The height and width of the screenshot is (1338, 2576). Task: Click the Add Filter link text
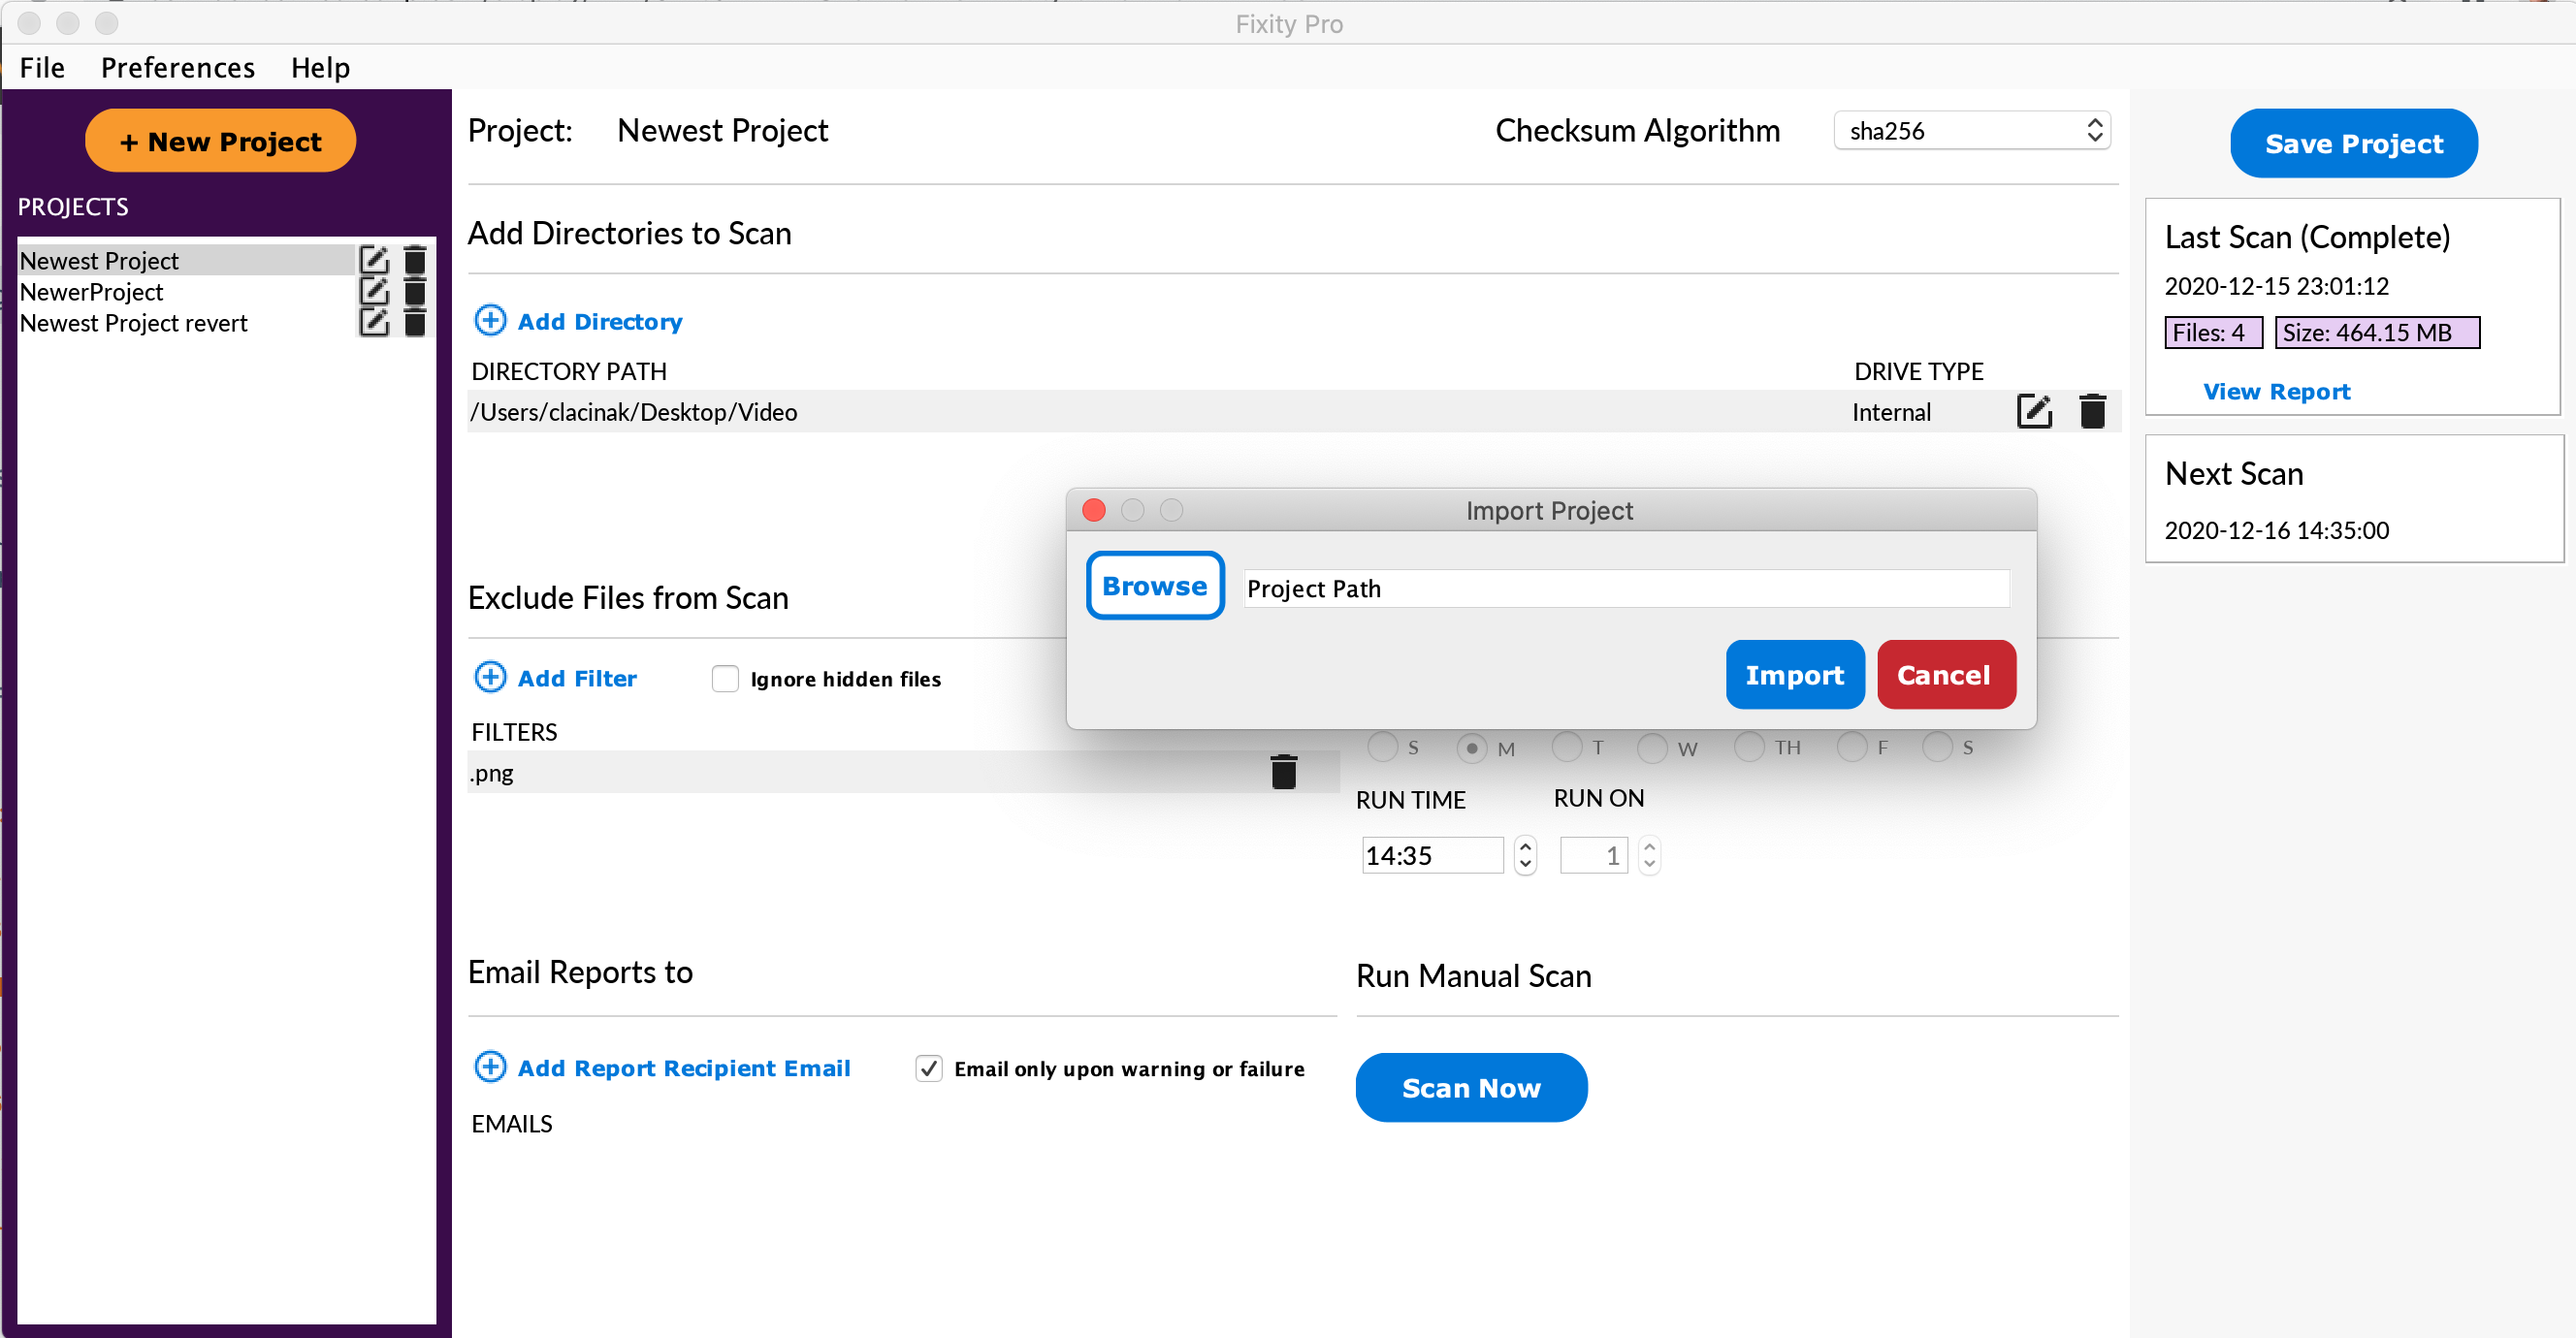click(x=577, y=678)
